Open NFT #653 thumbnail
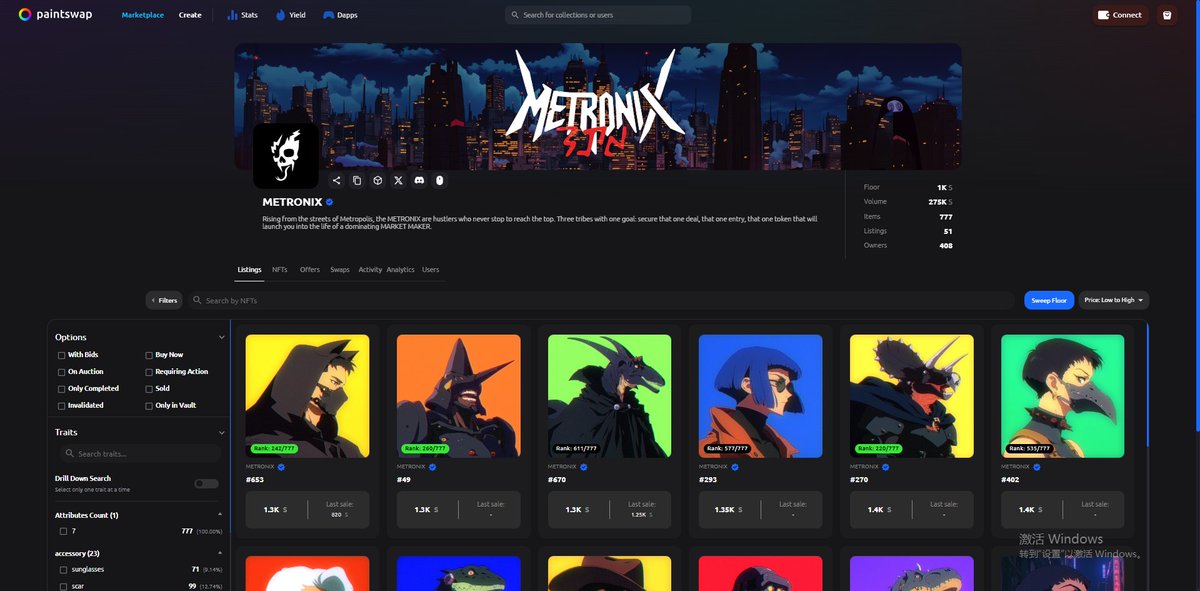 [x=307, y=396]
